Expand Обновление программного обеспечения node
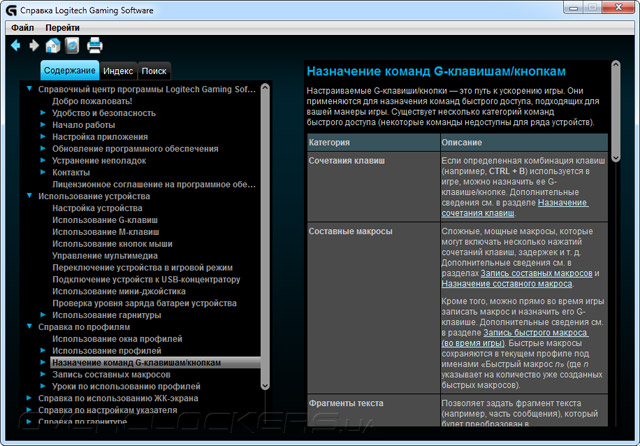The width and height of the screenshot is (640, 446). click(x=43, y=148)
